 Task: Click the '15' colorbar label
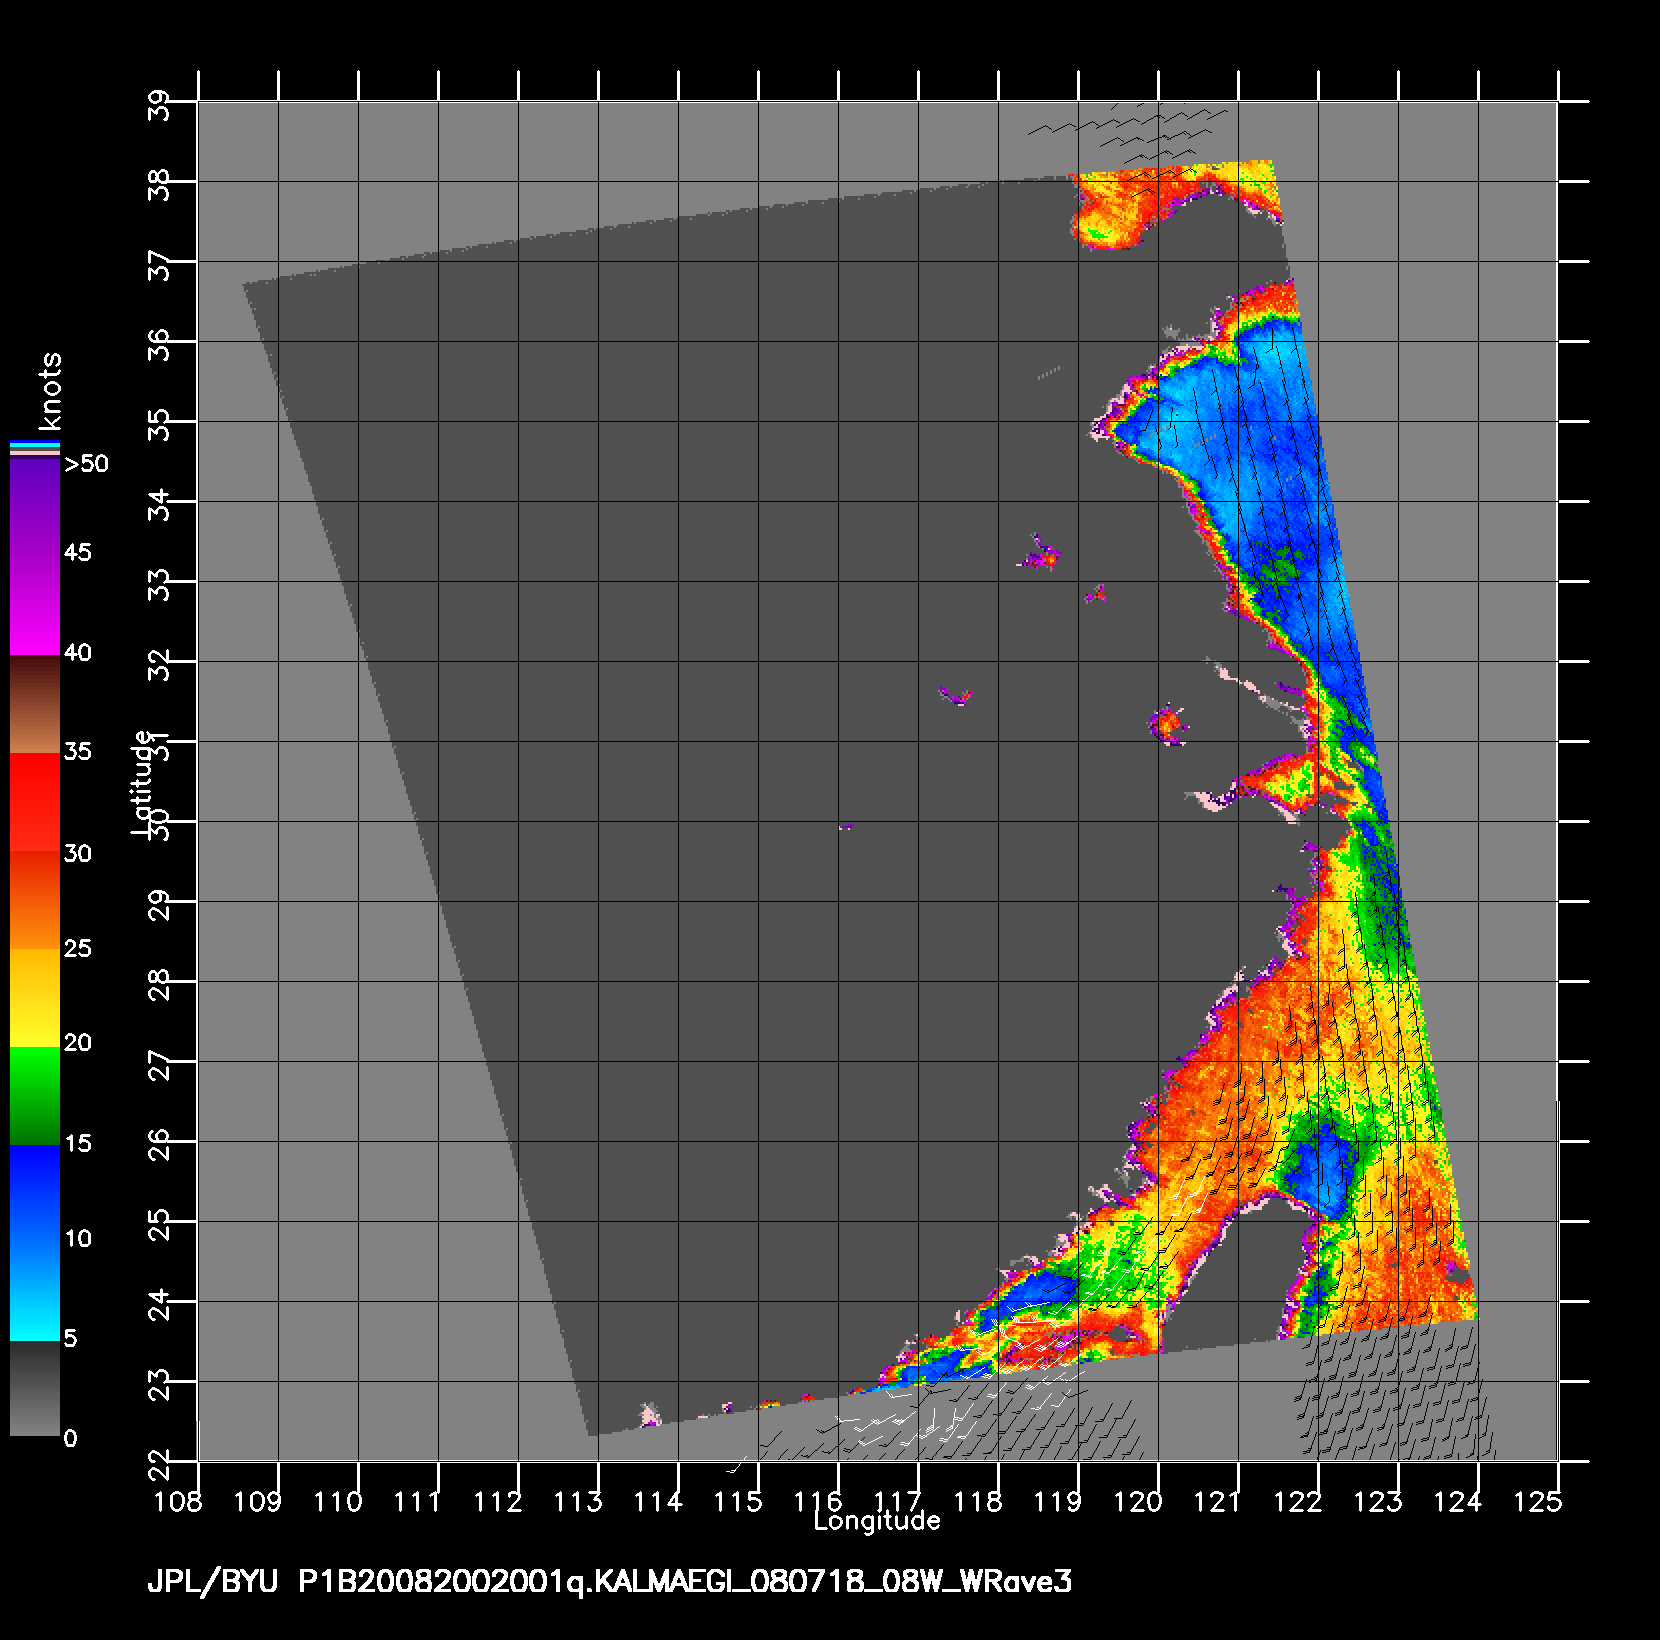(x=77, y=1144)
